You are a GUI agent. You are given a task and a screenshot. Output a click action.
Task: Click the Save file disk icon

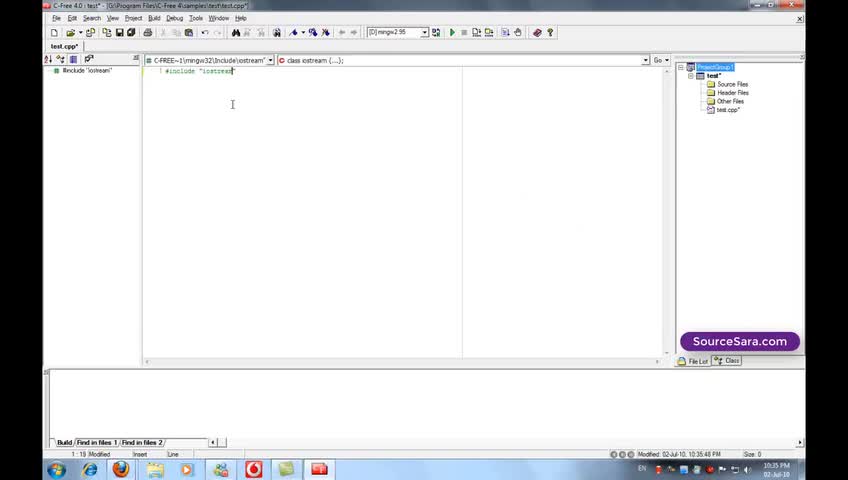point(120,32)
